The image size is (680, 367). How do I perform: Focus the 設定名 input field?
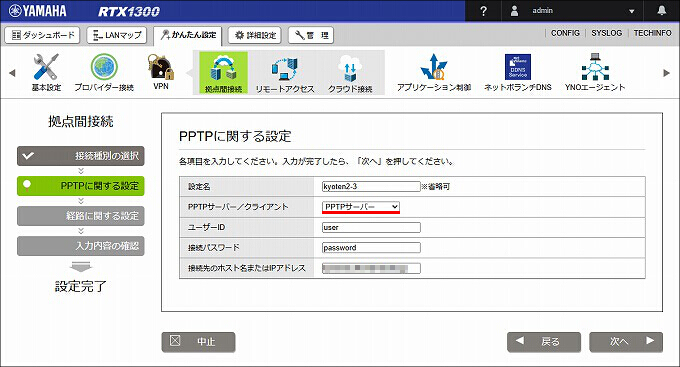pyautogui.click(x=371, y=187)
